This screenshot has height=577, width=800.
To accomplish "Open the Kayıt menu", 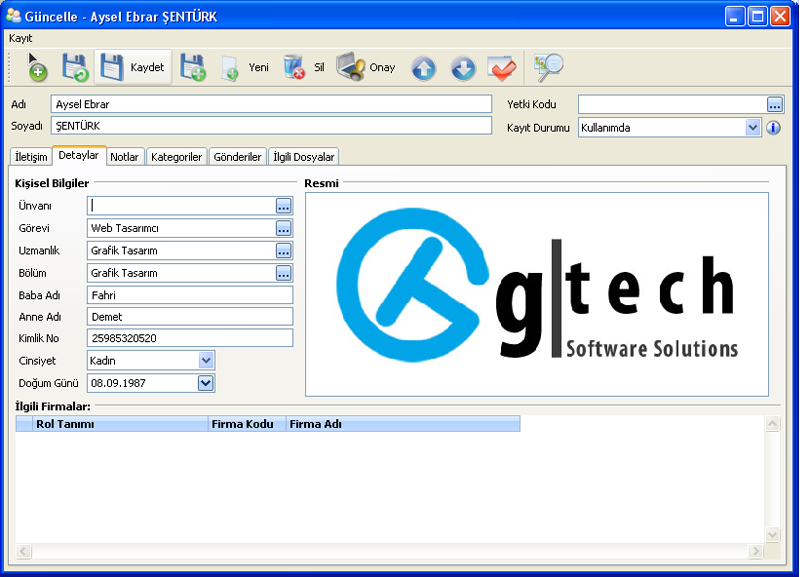I will (x=20, y=38).
